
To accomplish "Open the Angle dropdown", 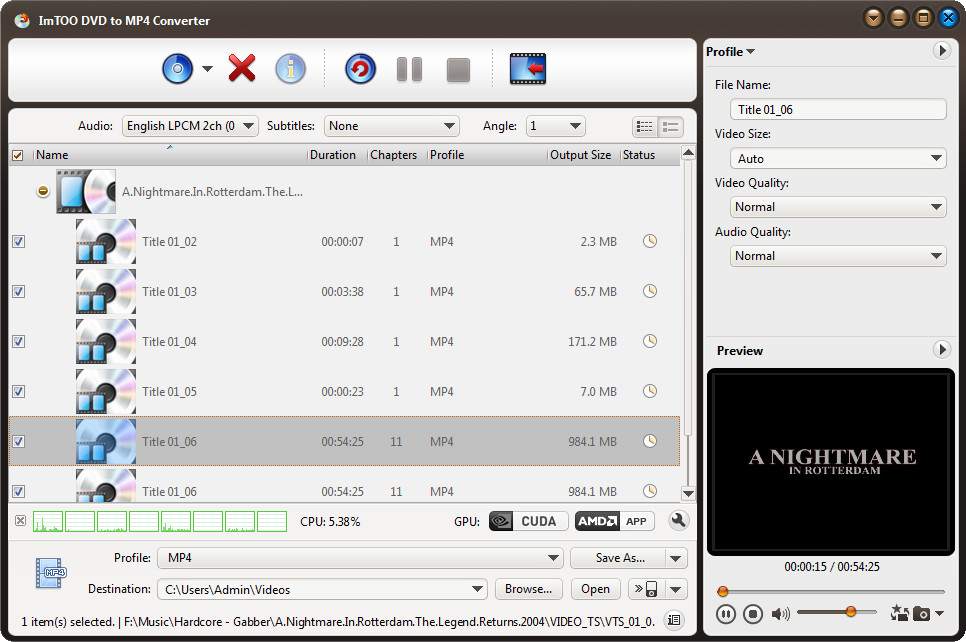I will click(x=556, y=126).
